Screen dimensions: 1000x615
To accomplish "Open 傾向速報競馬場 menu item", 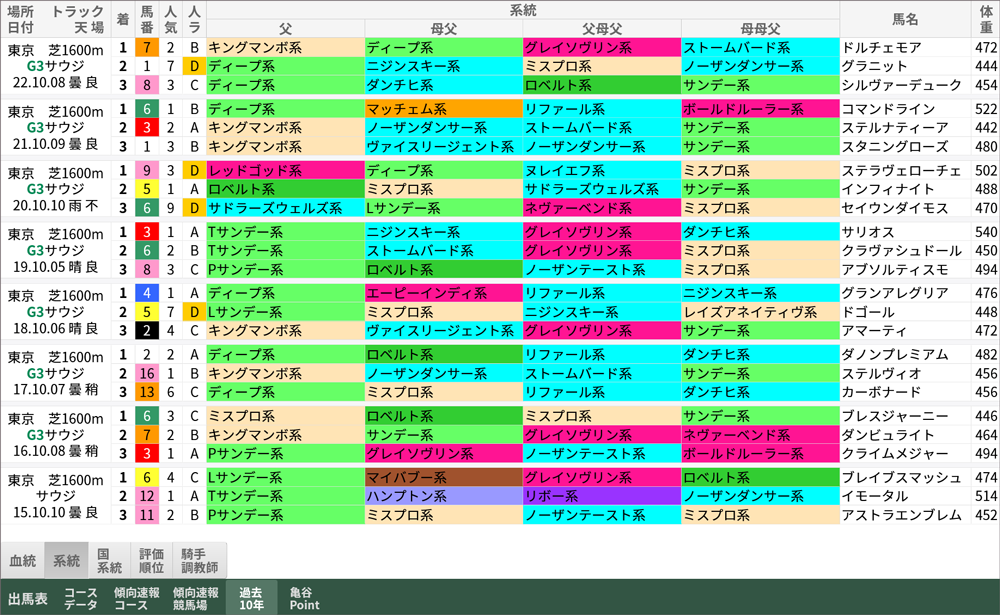I will [195, 598].
